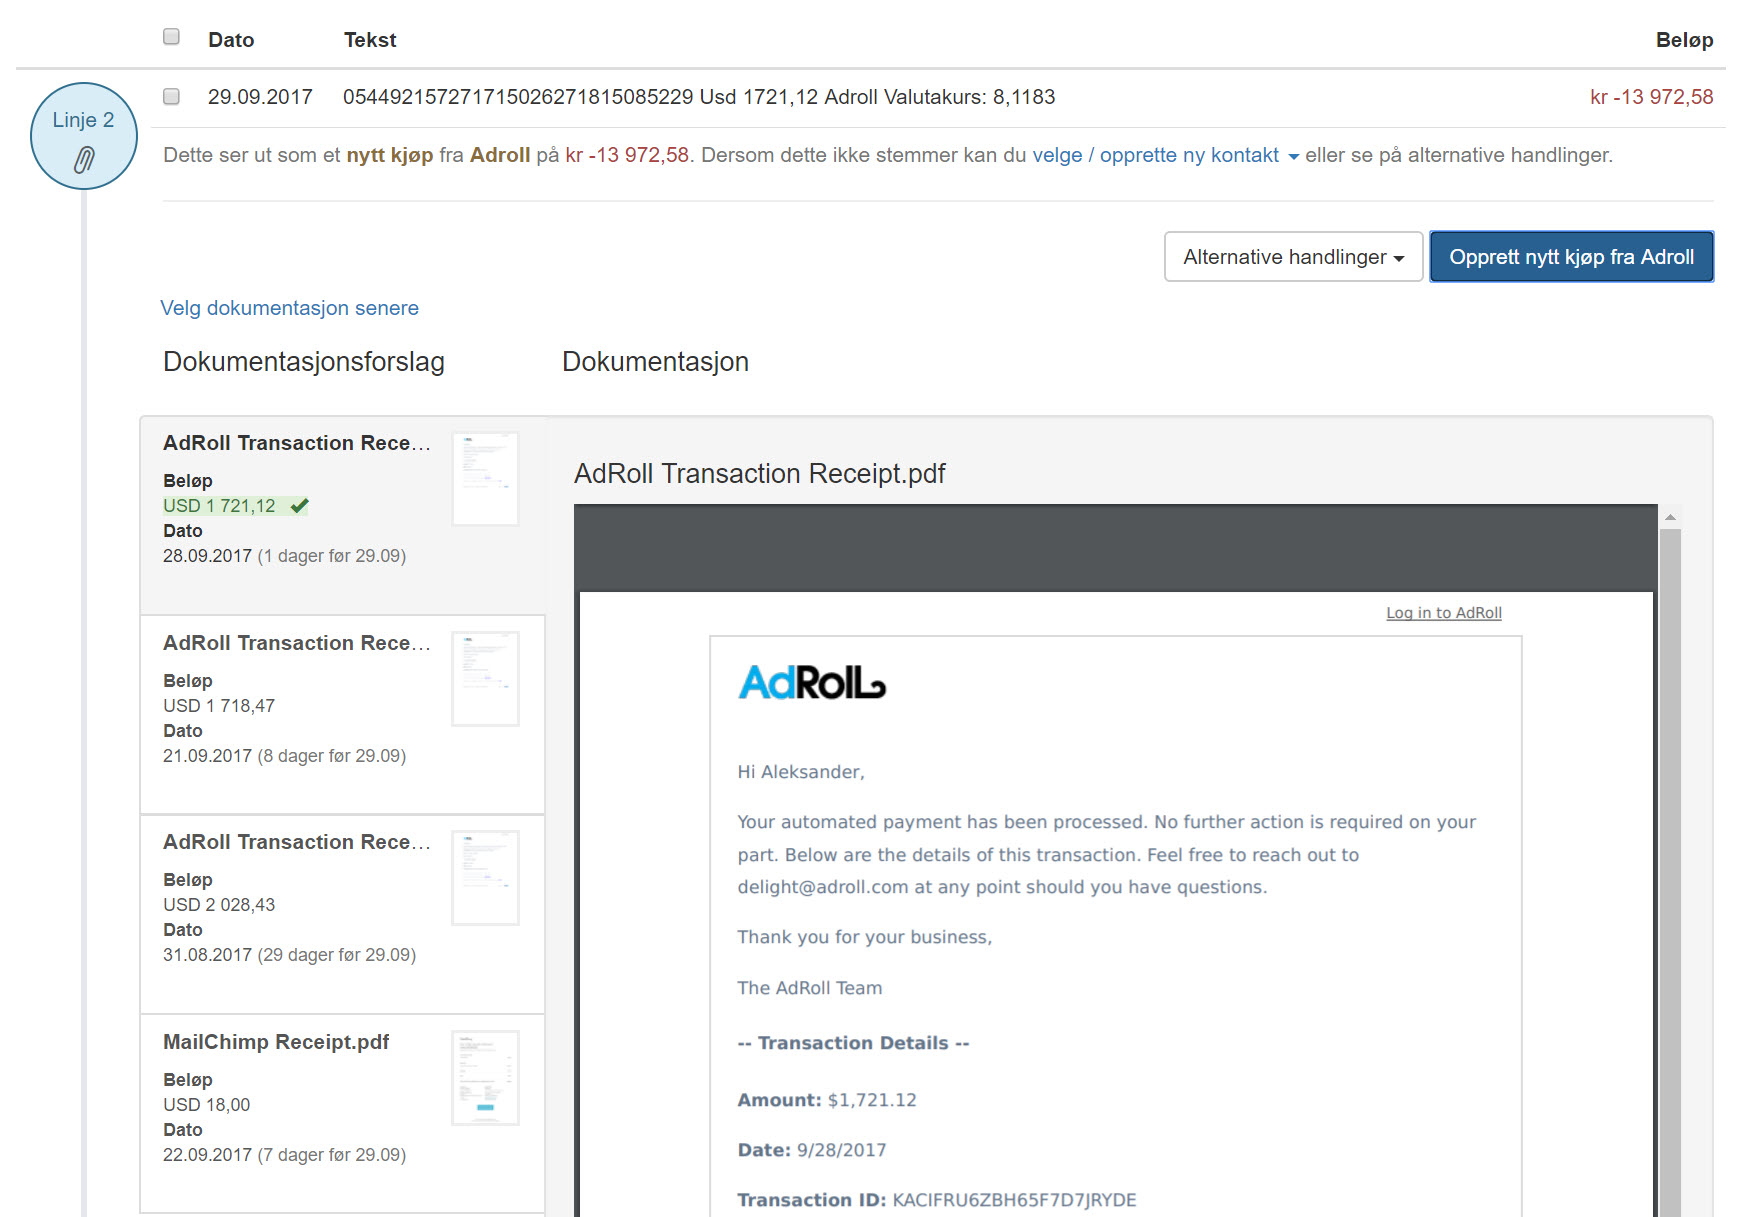Viewport: 1753px width, 1217px height.
Task: Click the Transaction ID KACIFRU6ZBH65F7D7JRYDE
Action: pyautogui.click(x=937, y=1200)
